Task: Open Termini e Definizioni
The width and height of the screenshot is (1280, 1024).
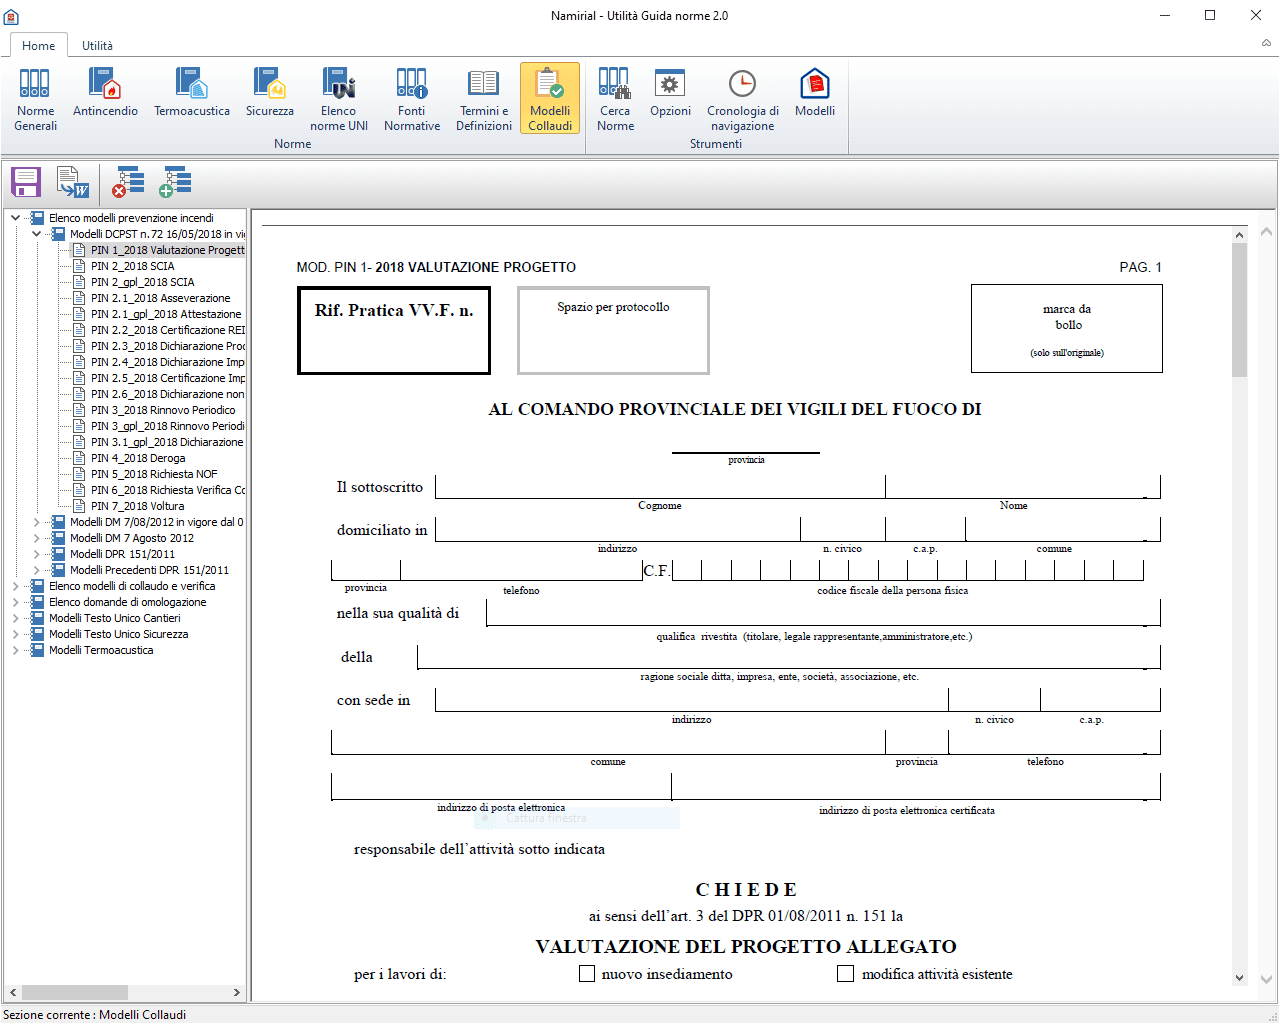Action: (x=484, y=98)
